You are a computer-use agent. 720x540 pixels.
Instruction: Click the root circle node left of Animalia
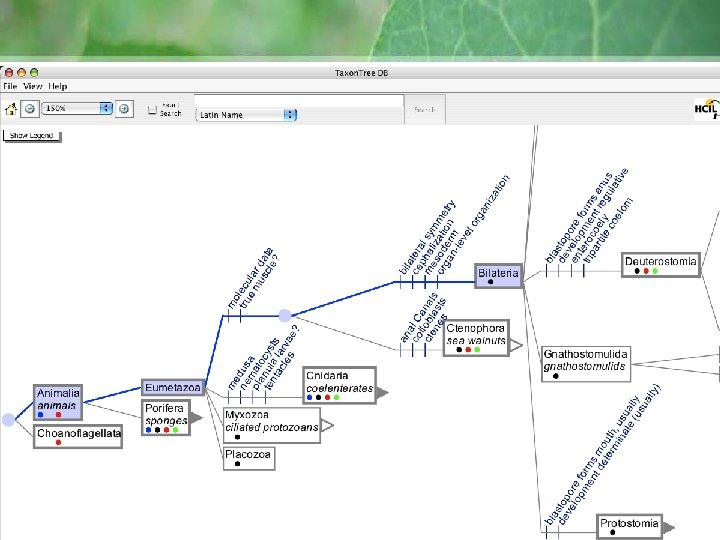pyautogui.click(x=8, y=419)
